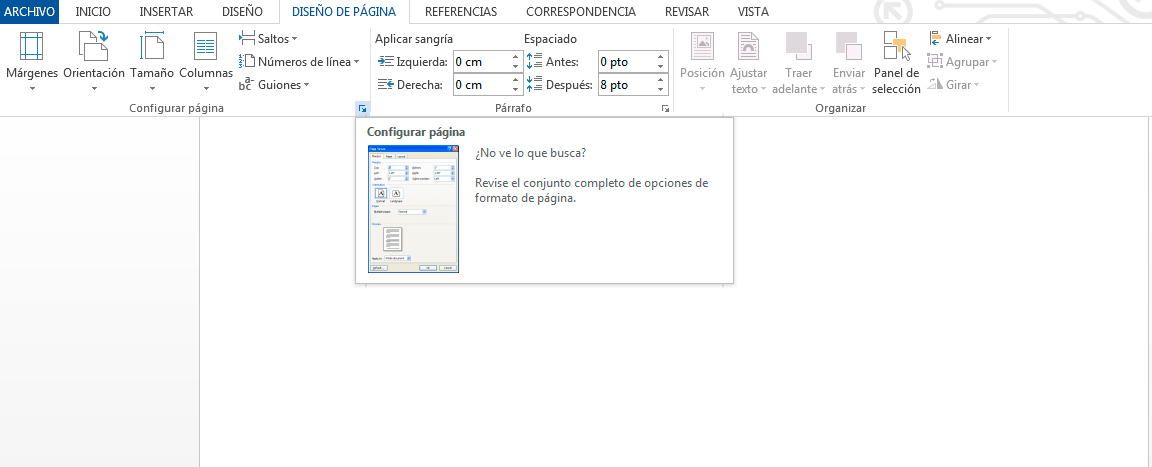Switch to the CORRESPONDENCIA tab
The height and width of the screenshot is (467, 1152).
coord(581,12)
